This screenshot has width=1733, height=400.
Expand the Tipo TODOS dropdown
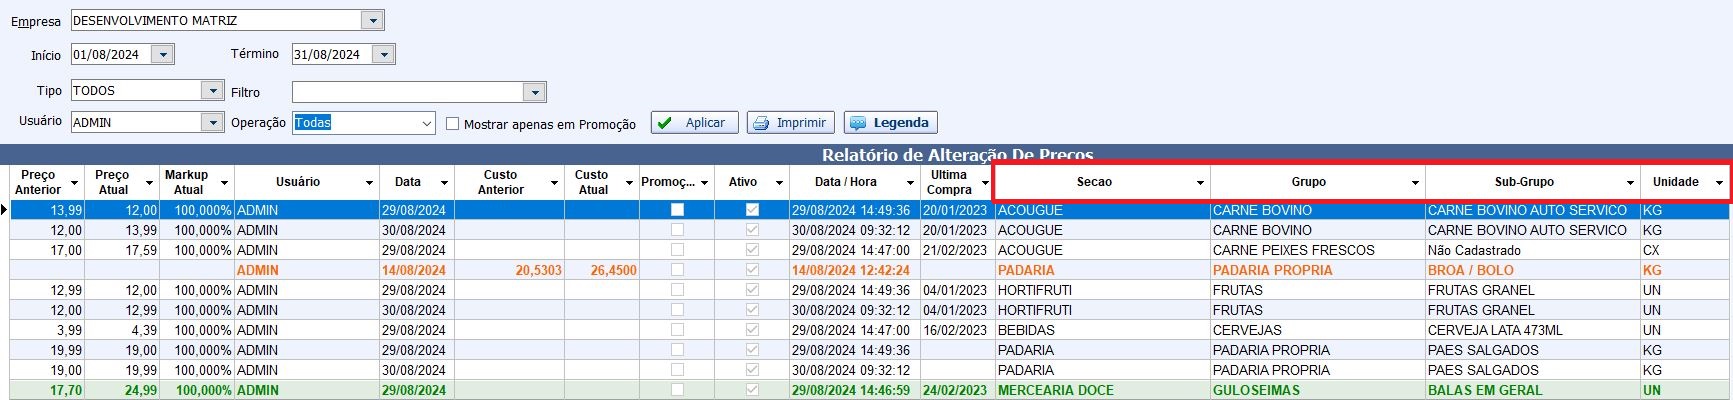(211, 91)
